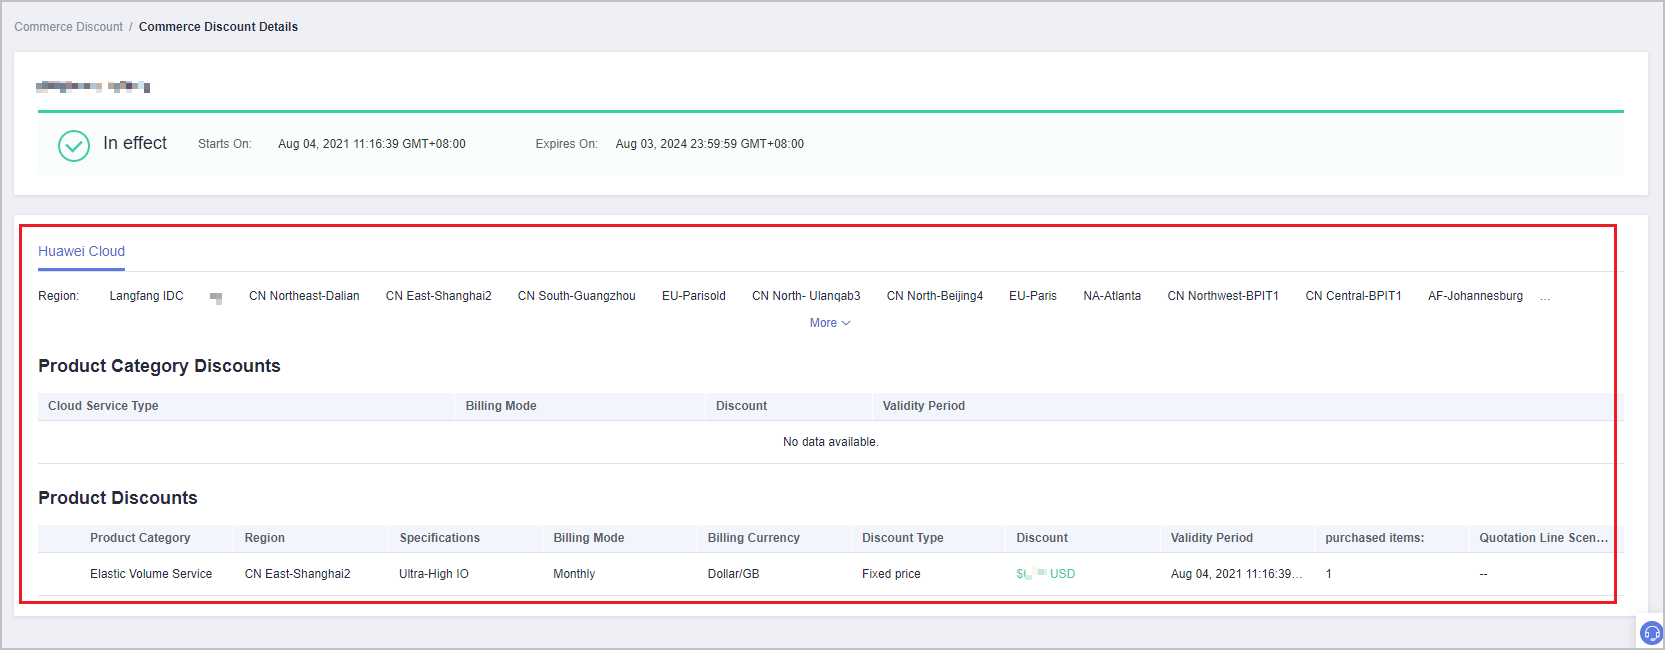The height and width of the screenshot is (650, 1665).
Task: Click the Region column header in Product Discounts
Action: [265, 538]
